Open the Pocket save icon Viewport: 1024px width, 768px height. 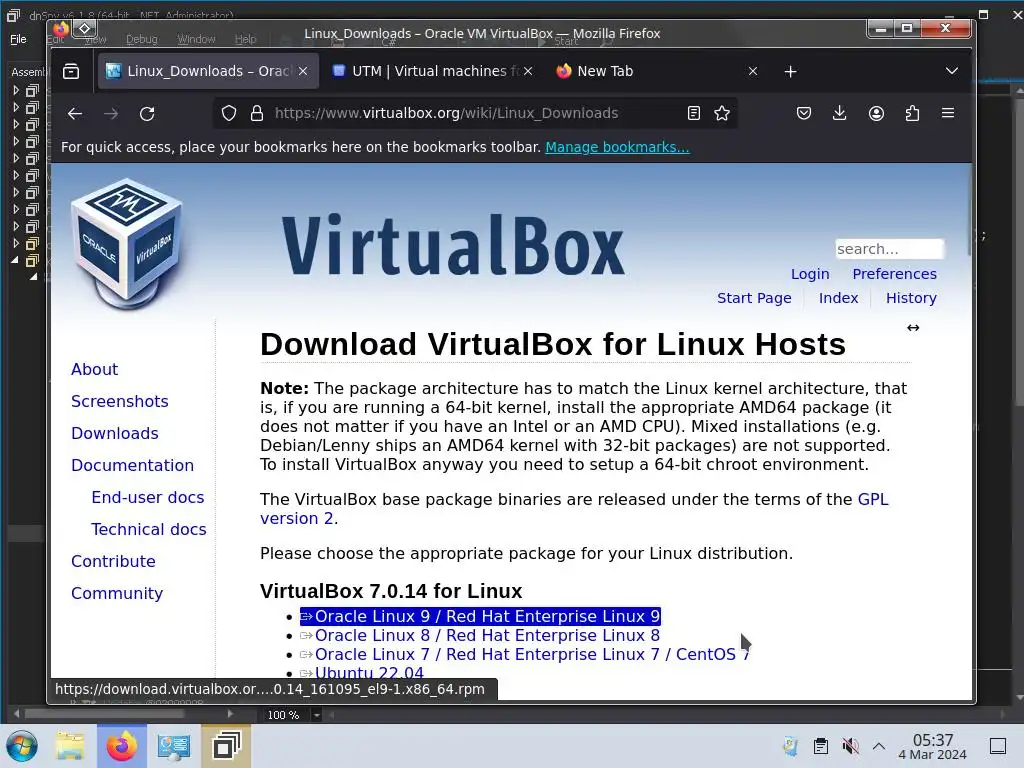[x=804, y=113]
